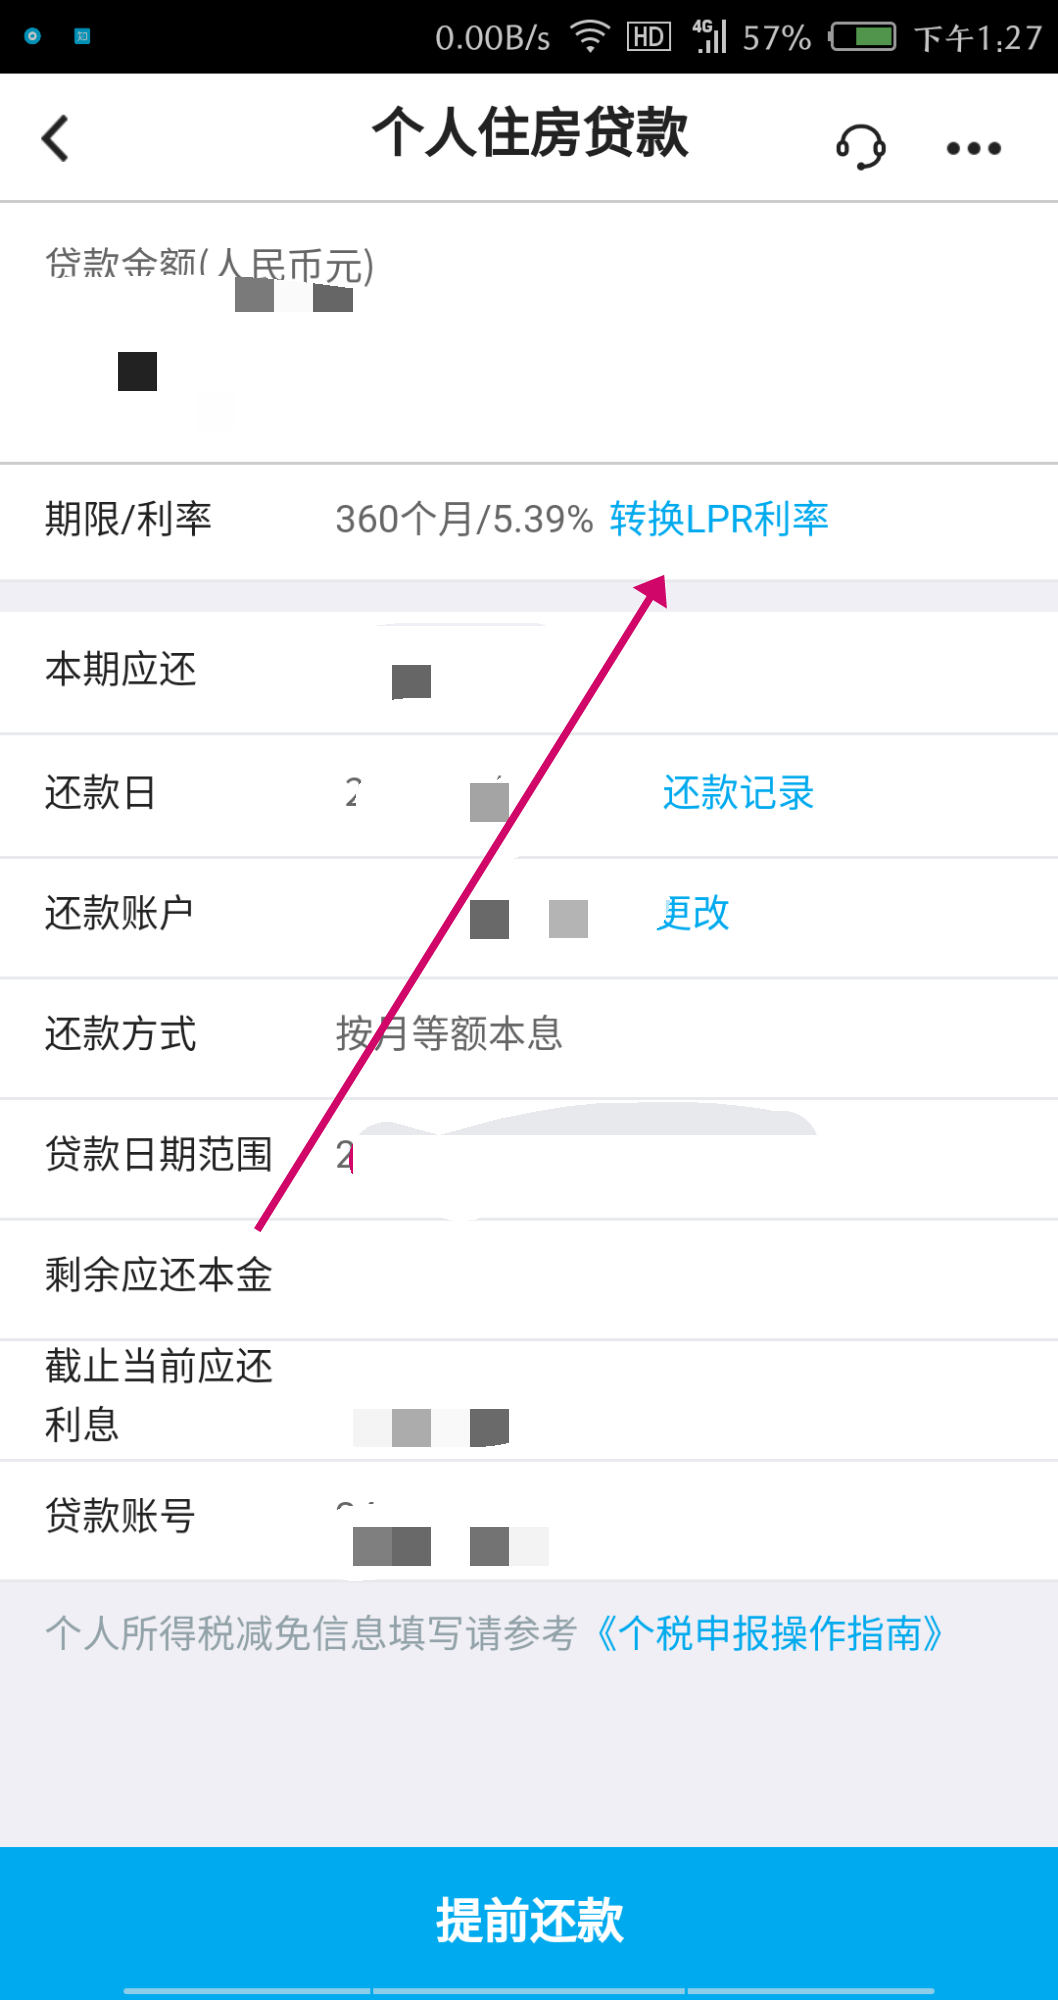Open customer service headset icon
Screen dimensions: 1058x2000
click(x=861, y=147)
